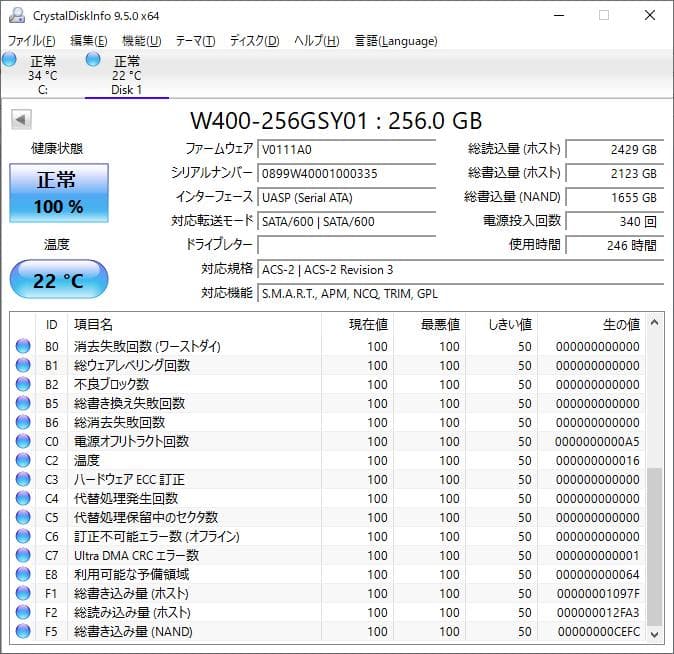The width and height of the screenshot is (674, 654).
Task: Select the Ultra DMA CRC エラー数 row name
Action: tap(137, 555)
